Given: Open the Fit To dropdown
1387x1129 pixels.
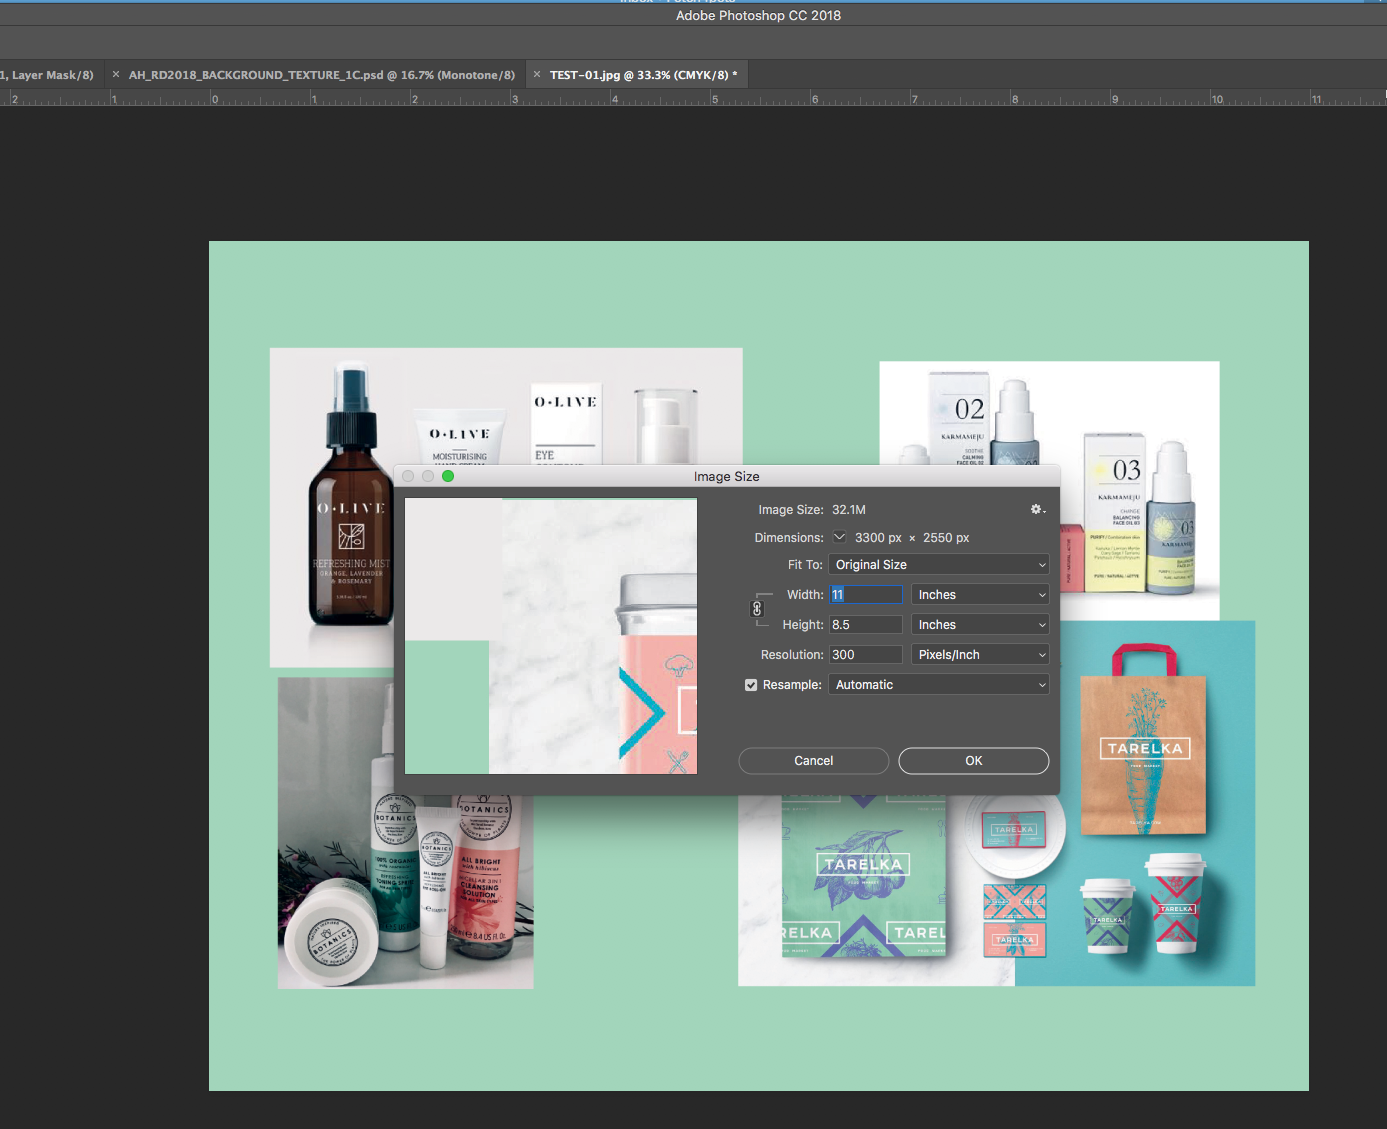Looking at the screenshot, I should tap(938, 564).
